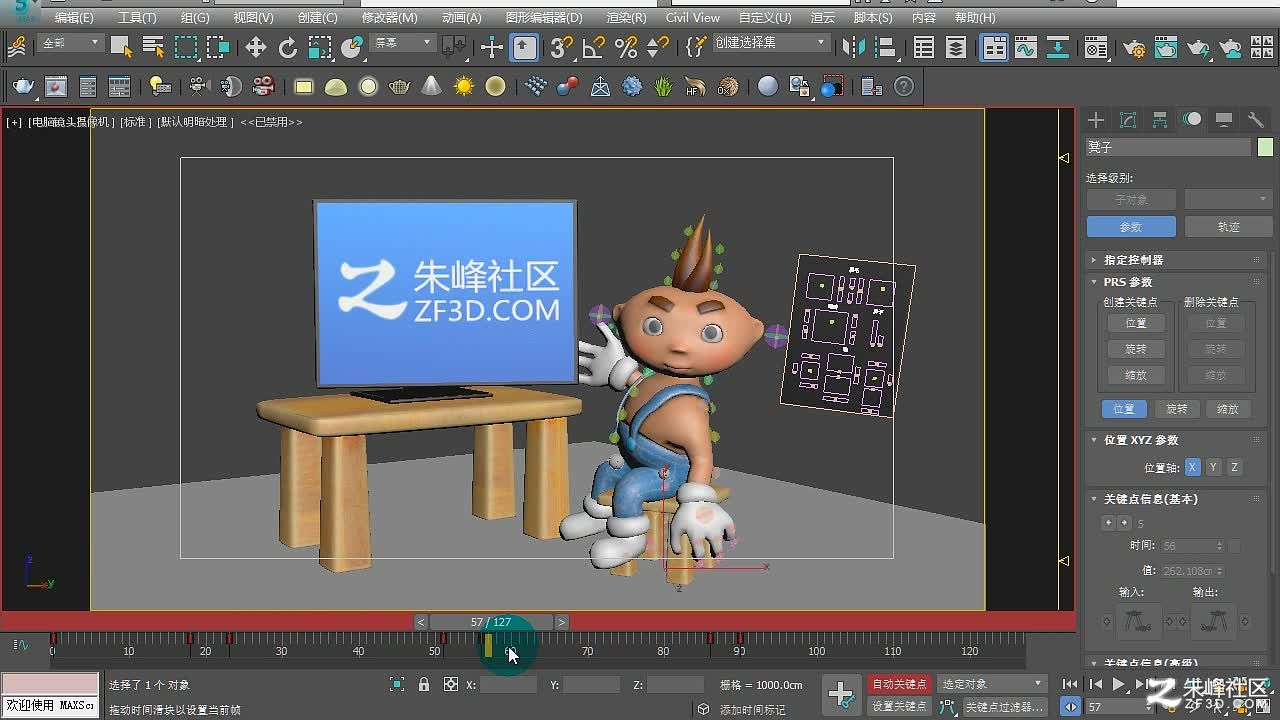
Task: Collapse the 关键点信息(基本) rollout
Action: (1174, 499)
